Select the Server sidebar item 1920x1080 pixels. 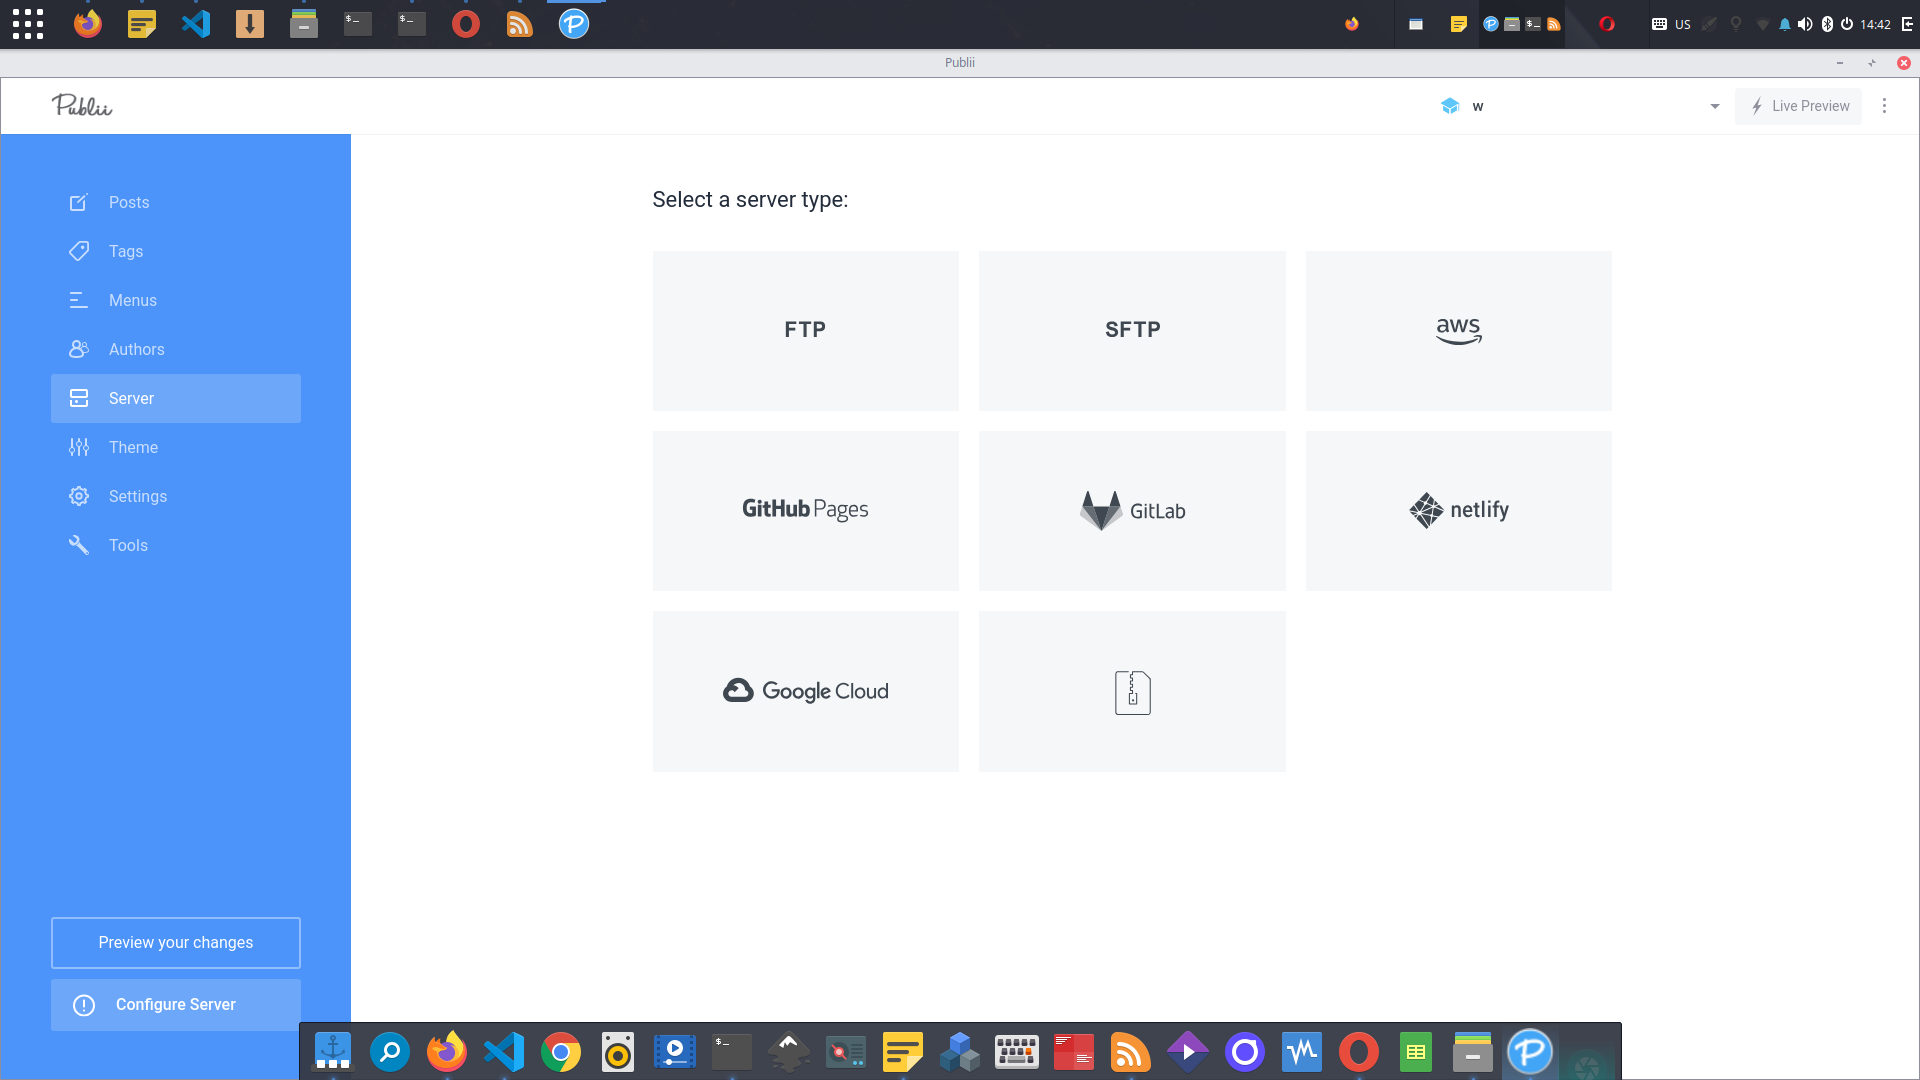tap(176, 398)
